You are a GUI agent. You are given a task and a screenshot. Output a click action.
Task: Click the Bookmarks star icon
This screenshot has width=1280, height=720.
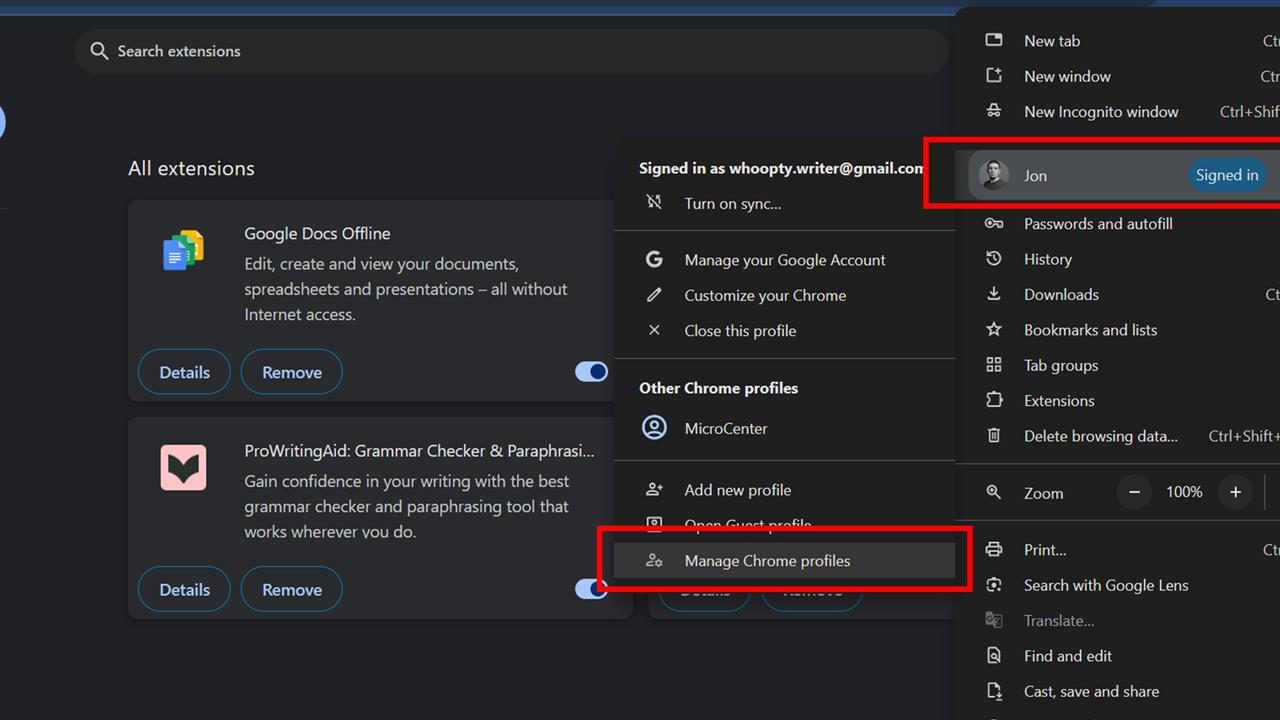[x=994, y=329]
